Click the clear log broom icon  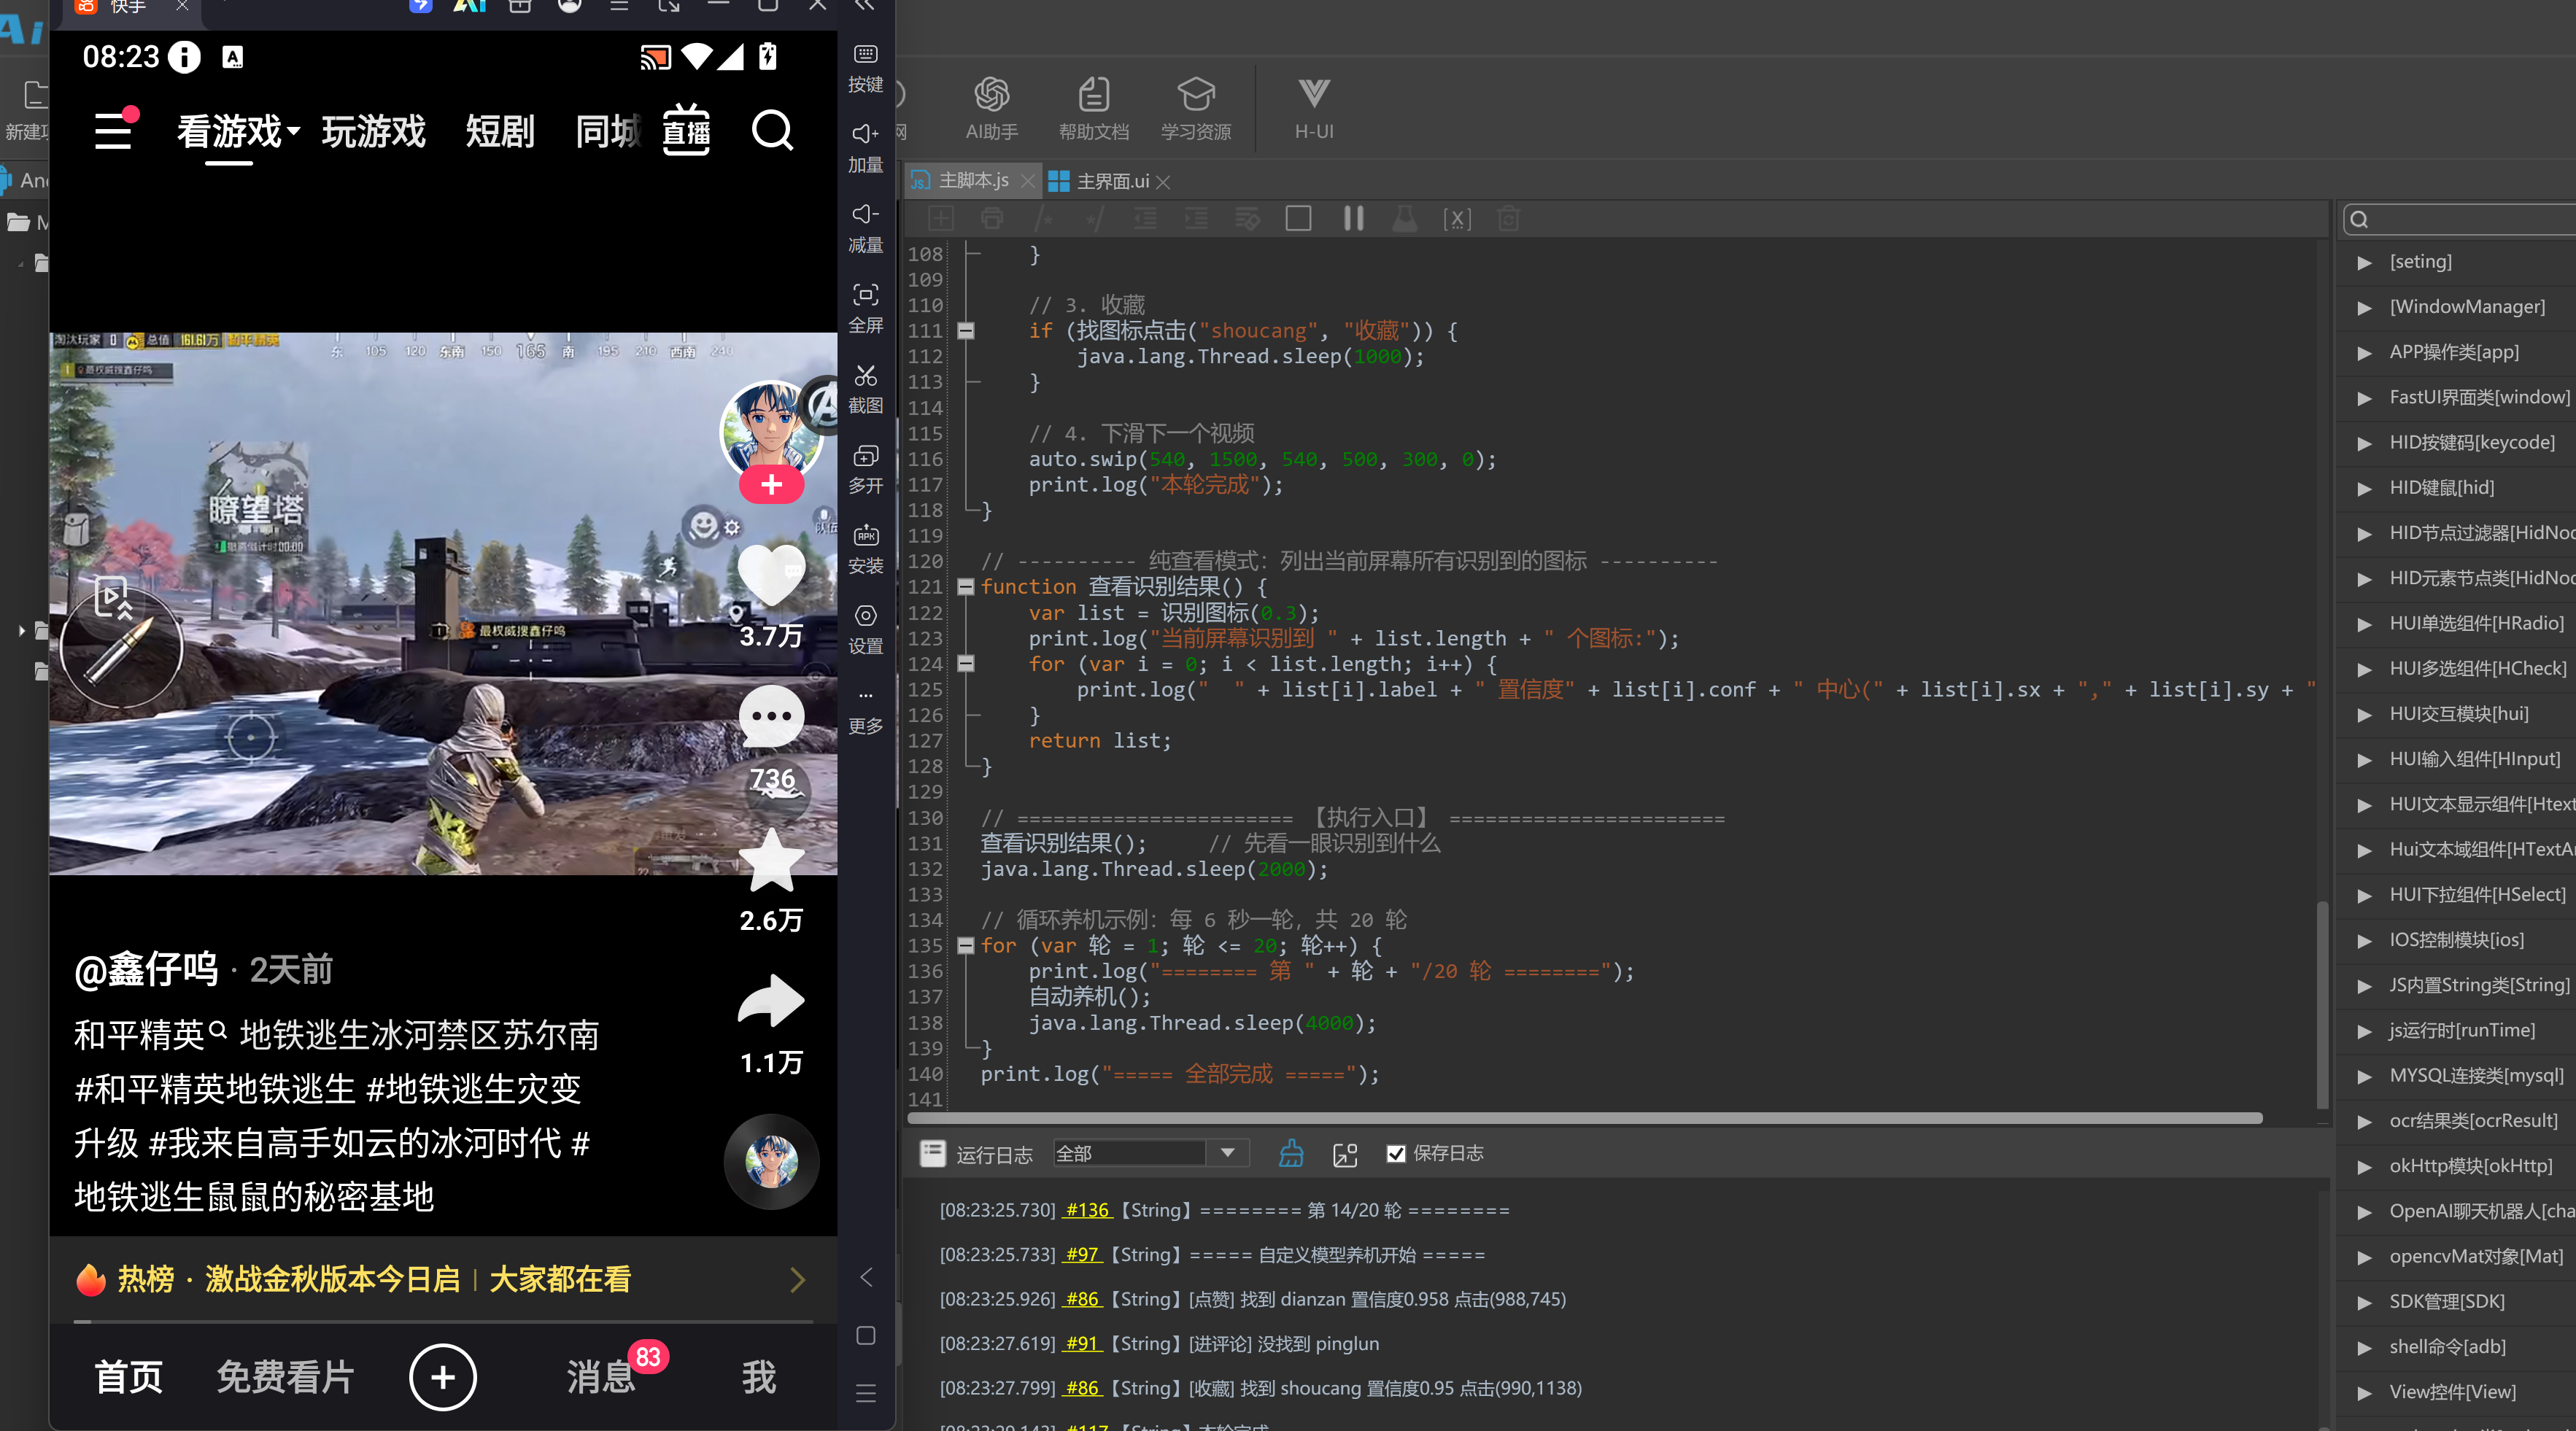tap(1291, 1153)
